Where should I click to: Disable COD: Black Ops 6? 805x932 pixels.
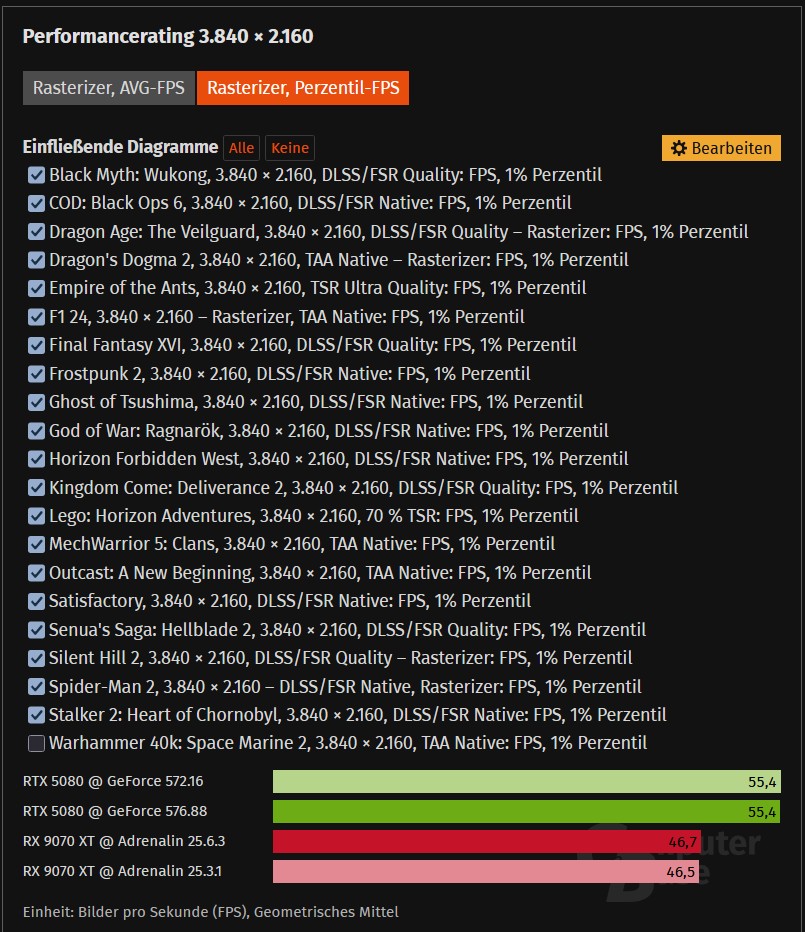[x=36, y=203]
